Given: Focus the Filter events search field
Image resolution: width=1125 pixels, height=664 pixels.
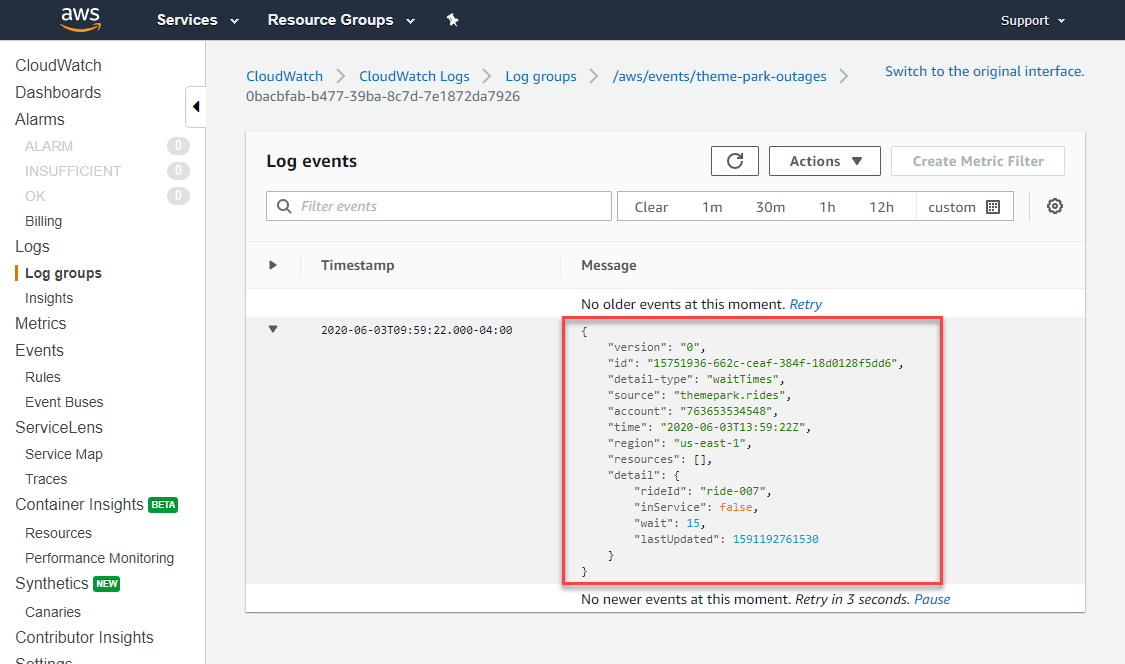Looking at the screenshot, I should pyautogui.click(x=438, y=206).
